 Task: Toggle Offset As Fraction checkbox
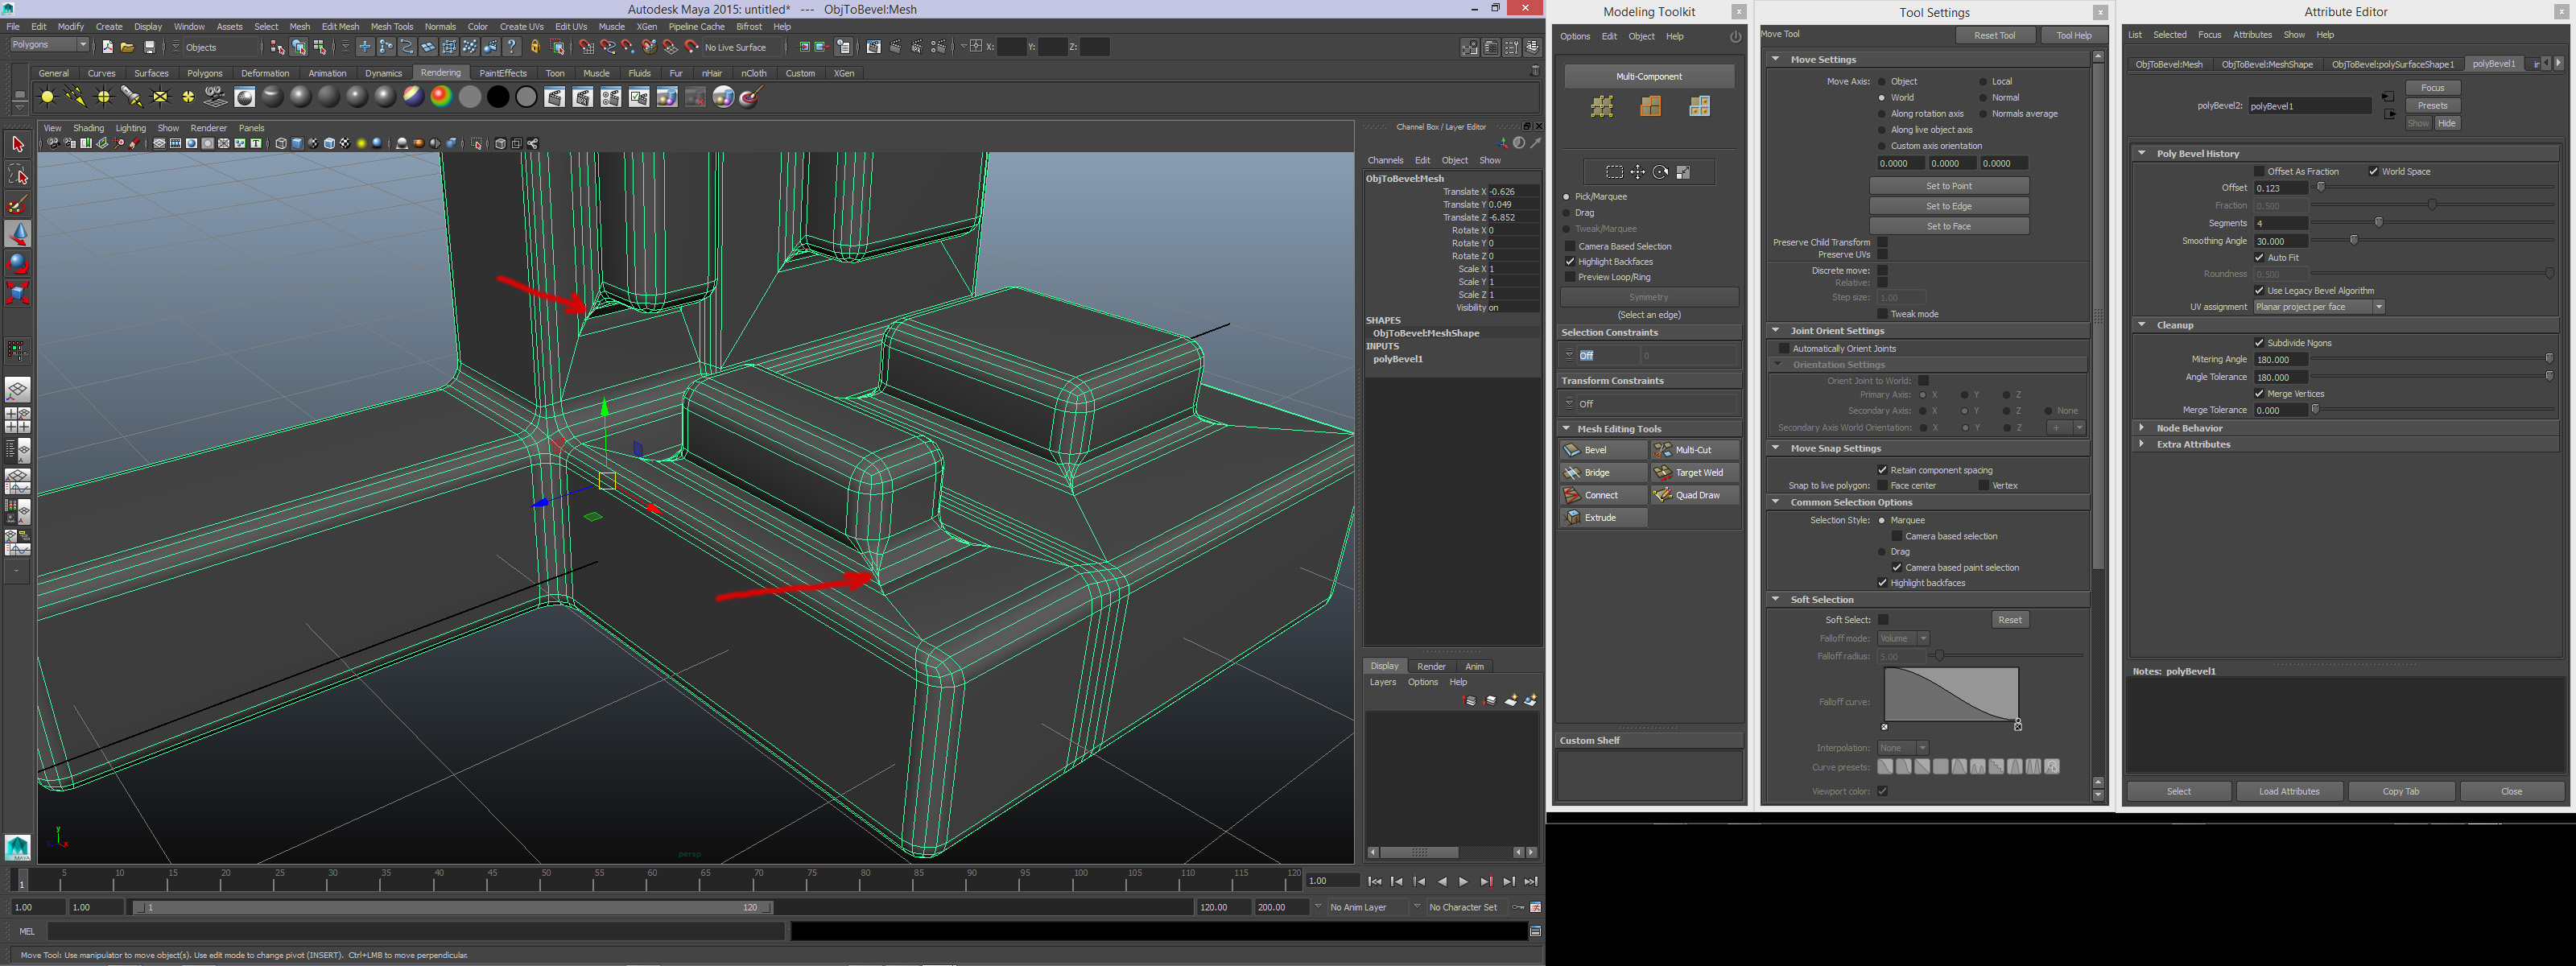[2259, 171]
